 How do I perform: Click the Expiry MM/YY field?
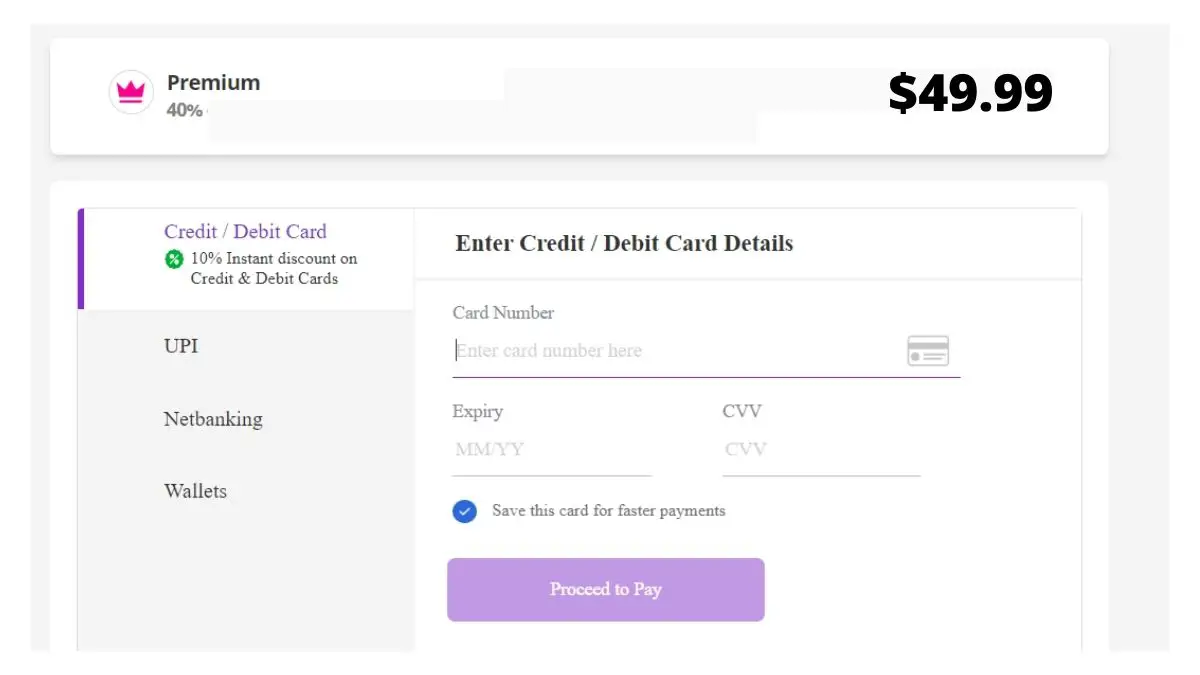(x=552, y=449)
